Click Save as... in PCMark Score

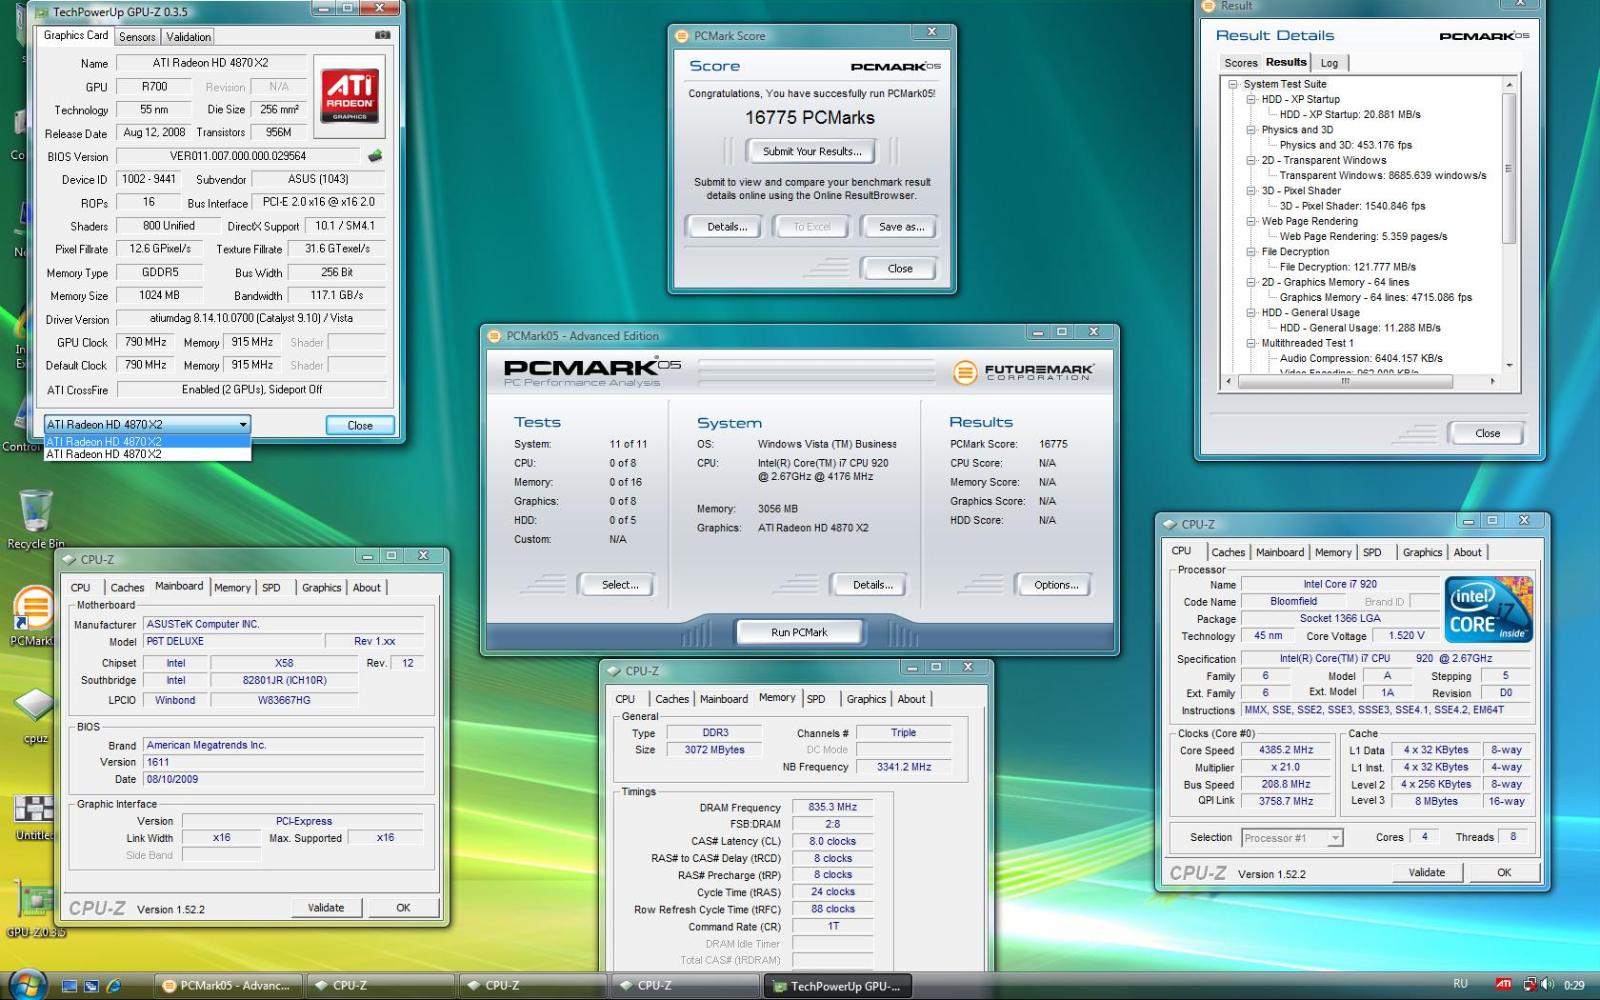pyautogui.click(x=901, y=227)
